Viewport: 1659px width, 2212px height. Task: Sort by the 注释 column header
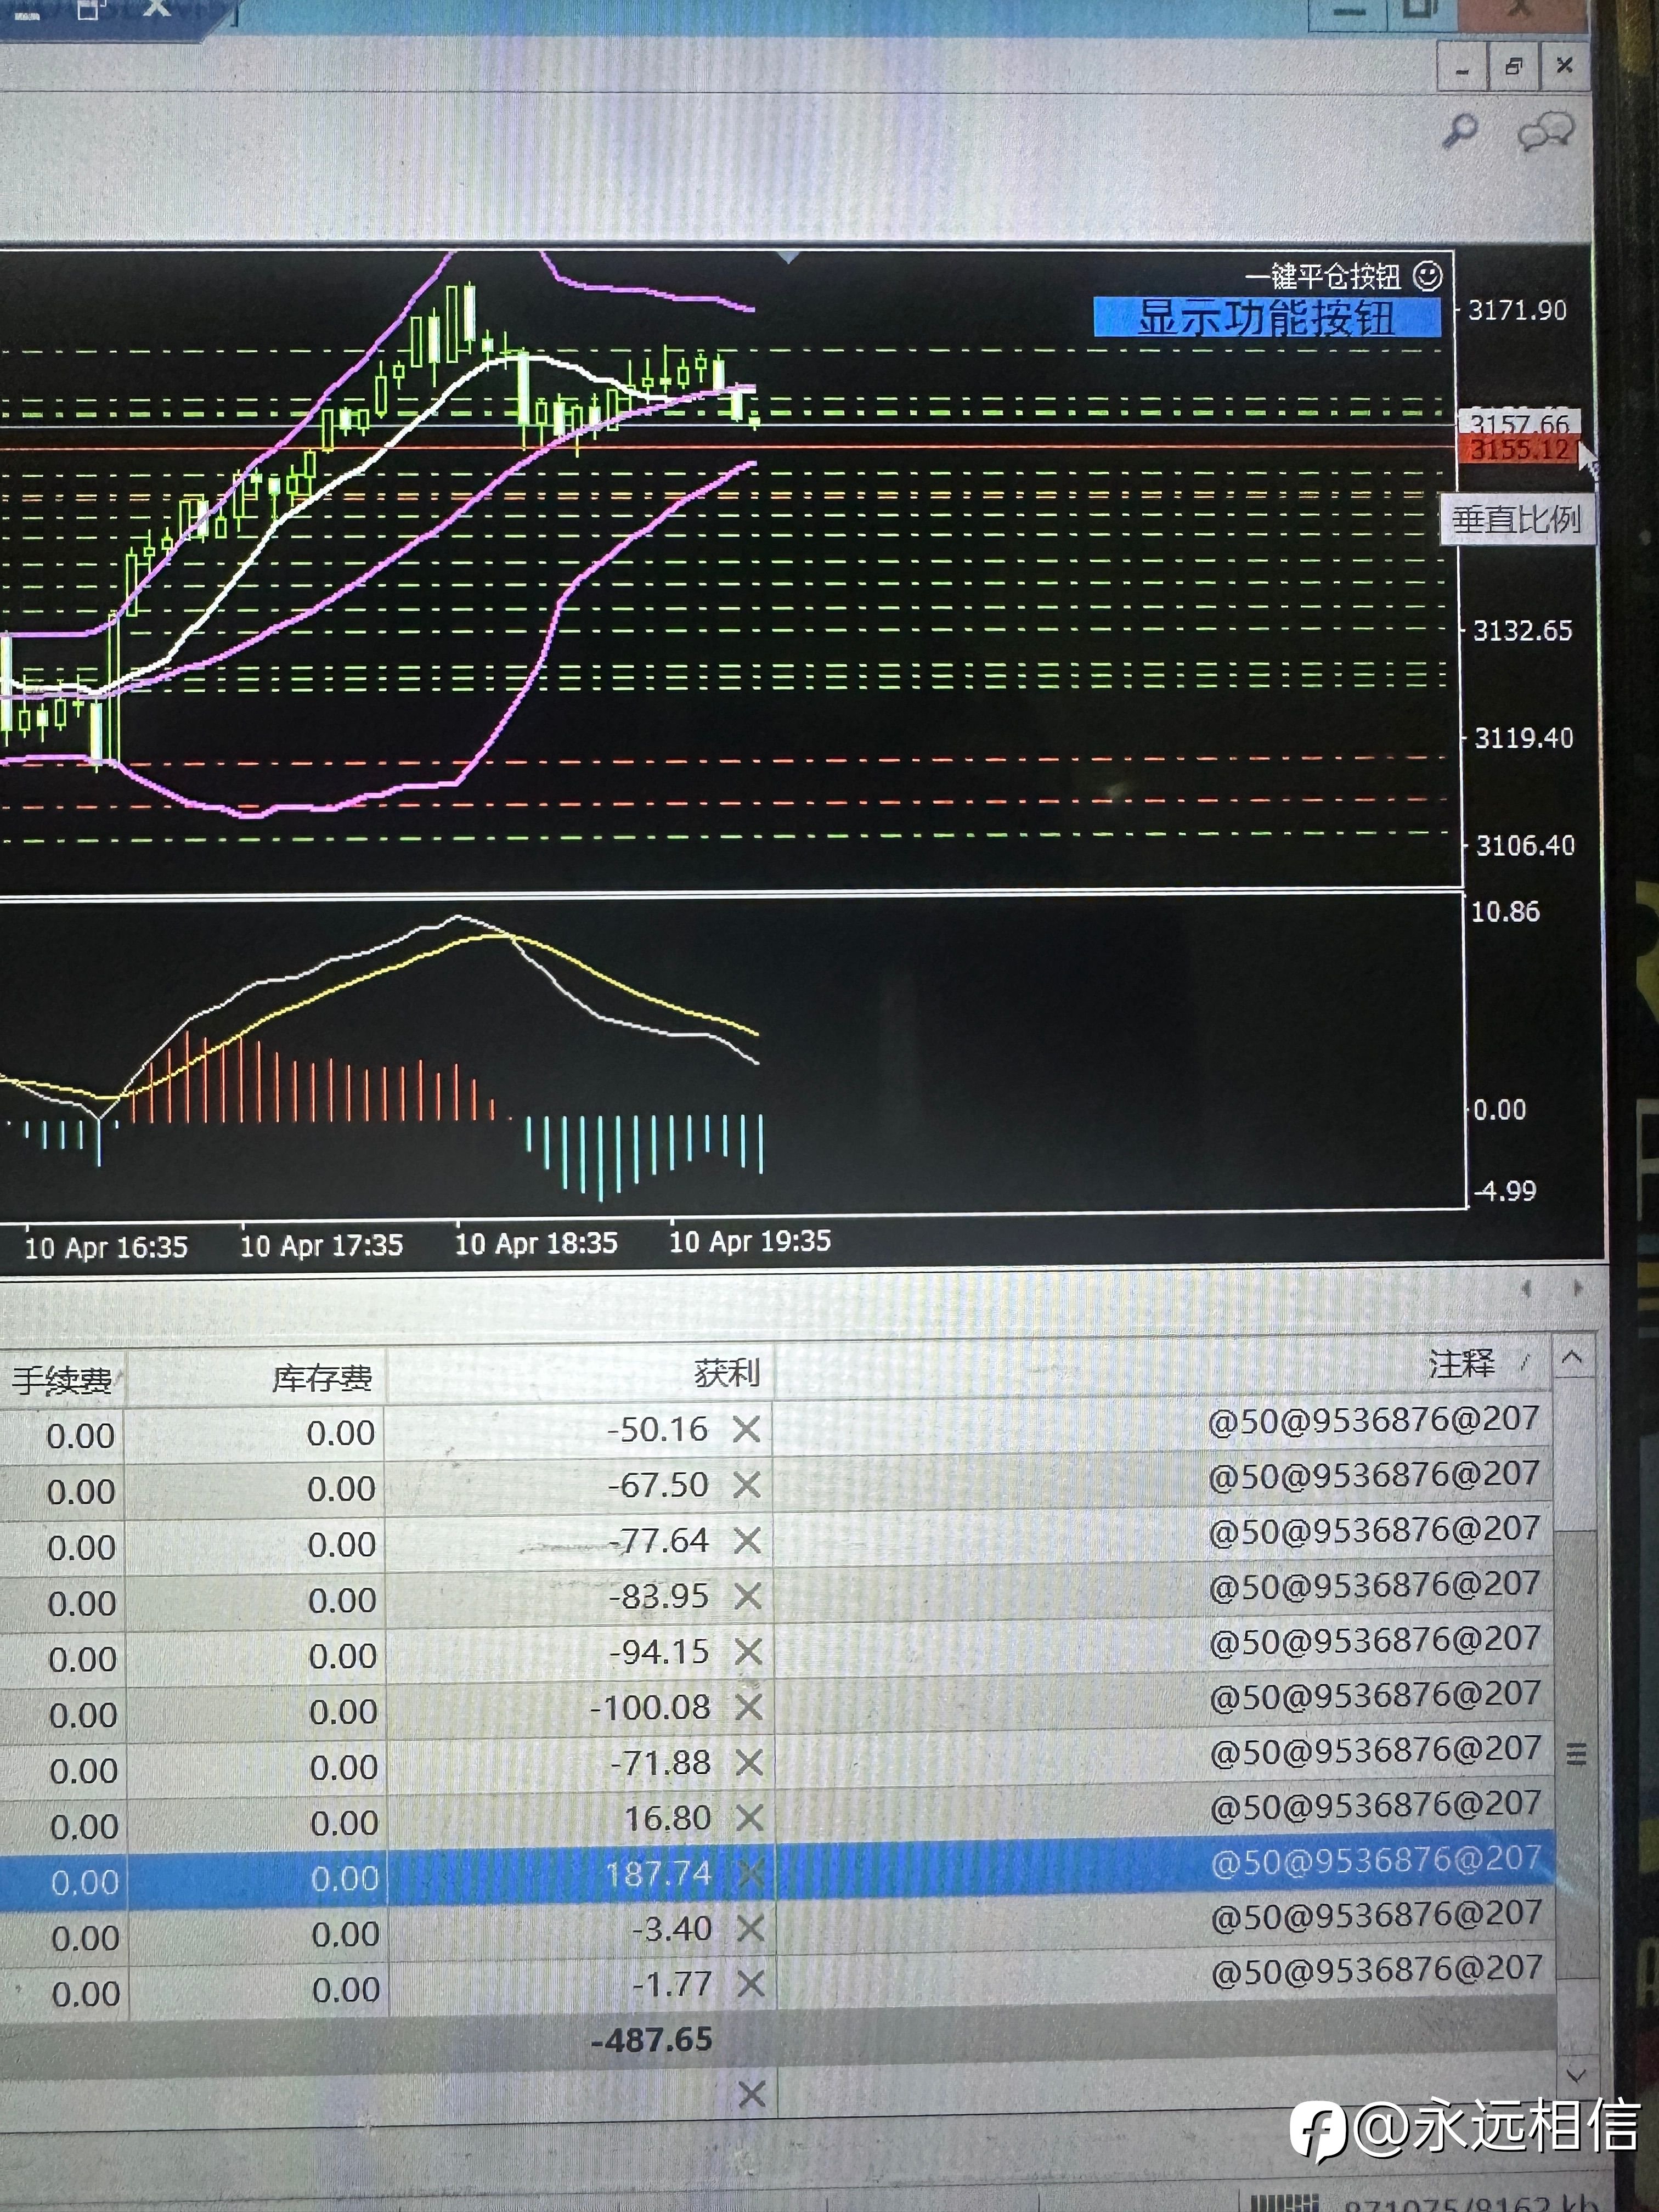point(1461,1362)
